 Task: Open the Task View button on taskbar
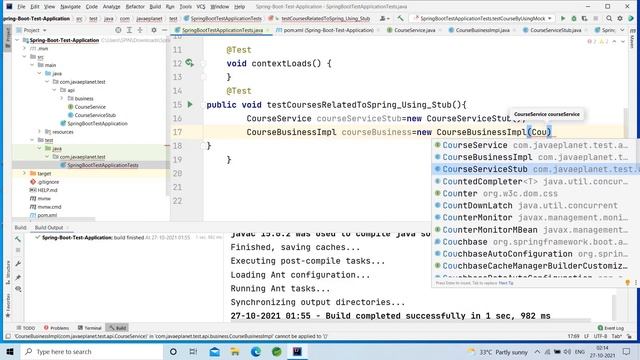click(193, 351)
